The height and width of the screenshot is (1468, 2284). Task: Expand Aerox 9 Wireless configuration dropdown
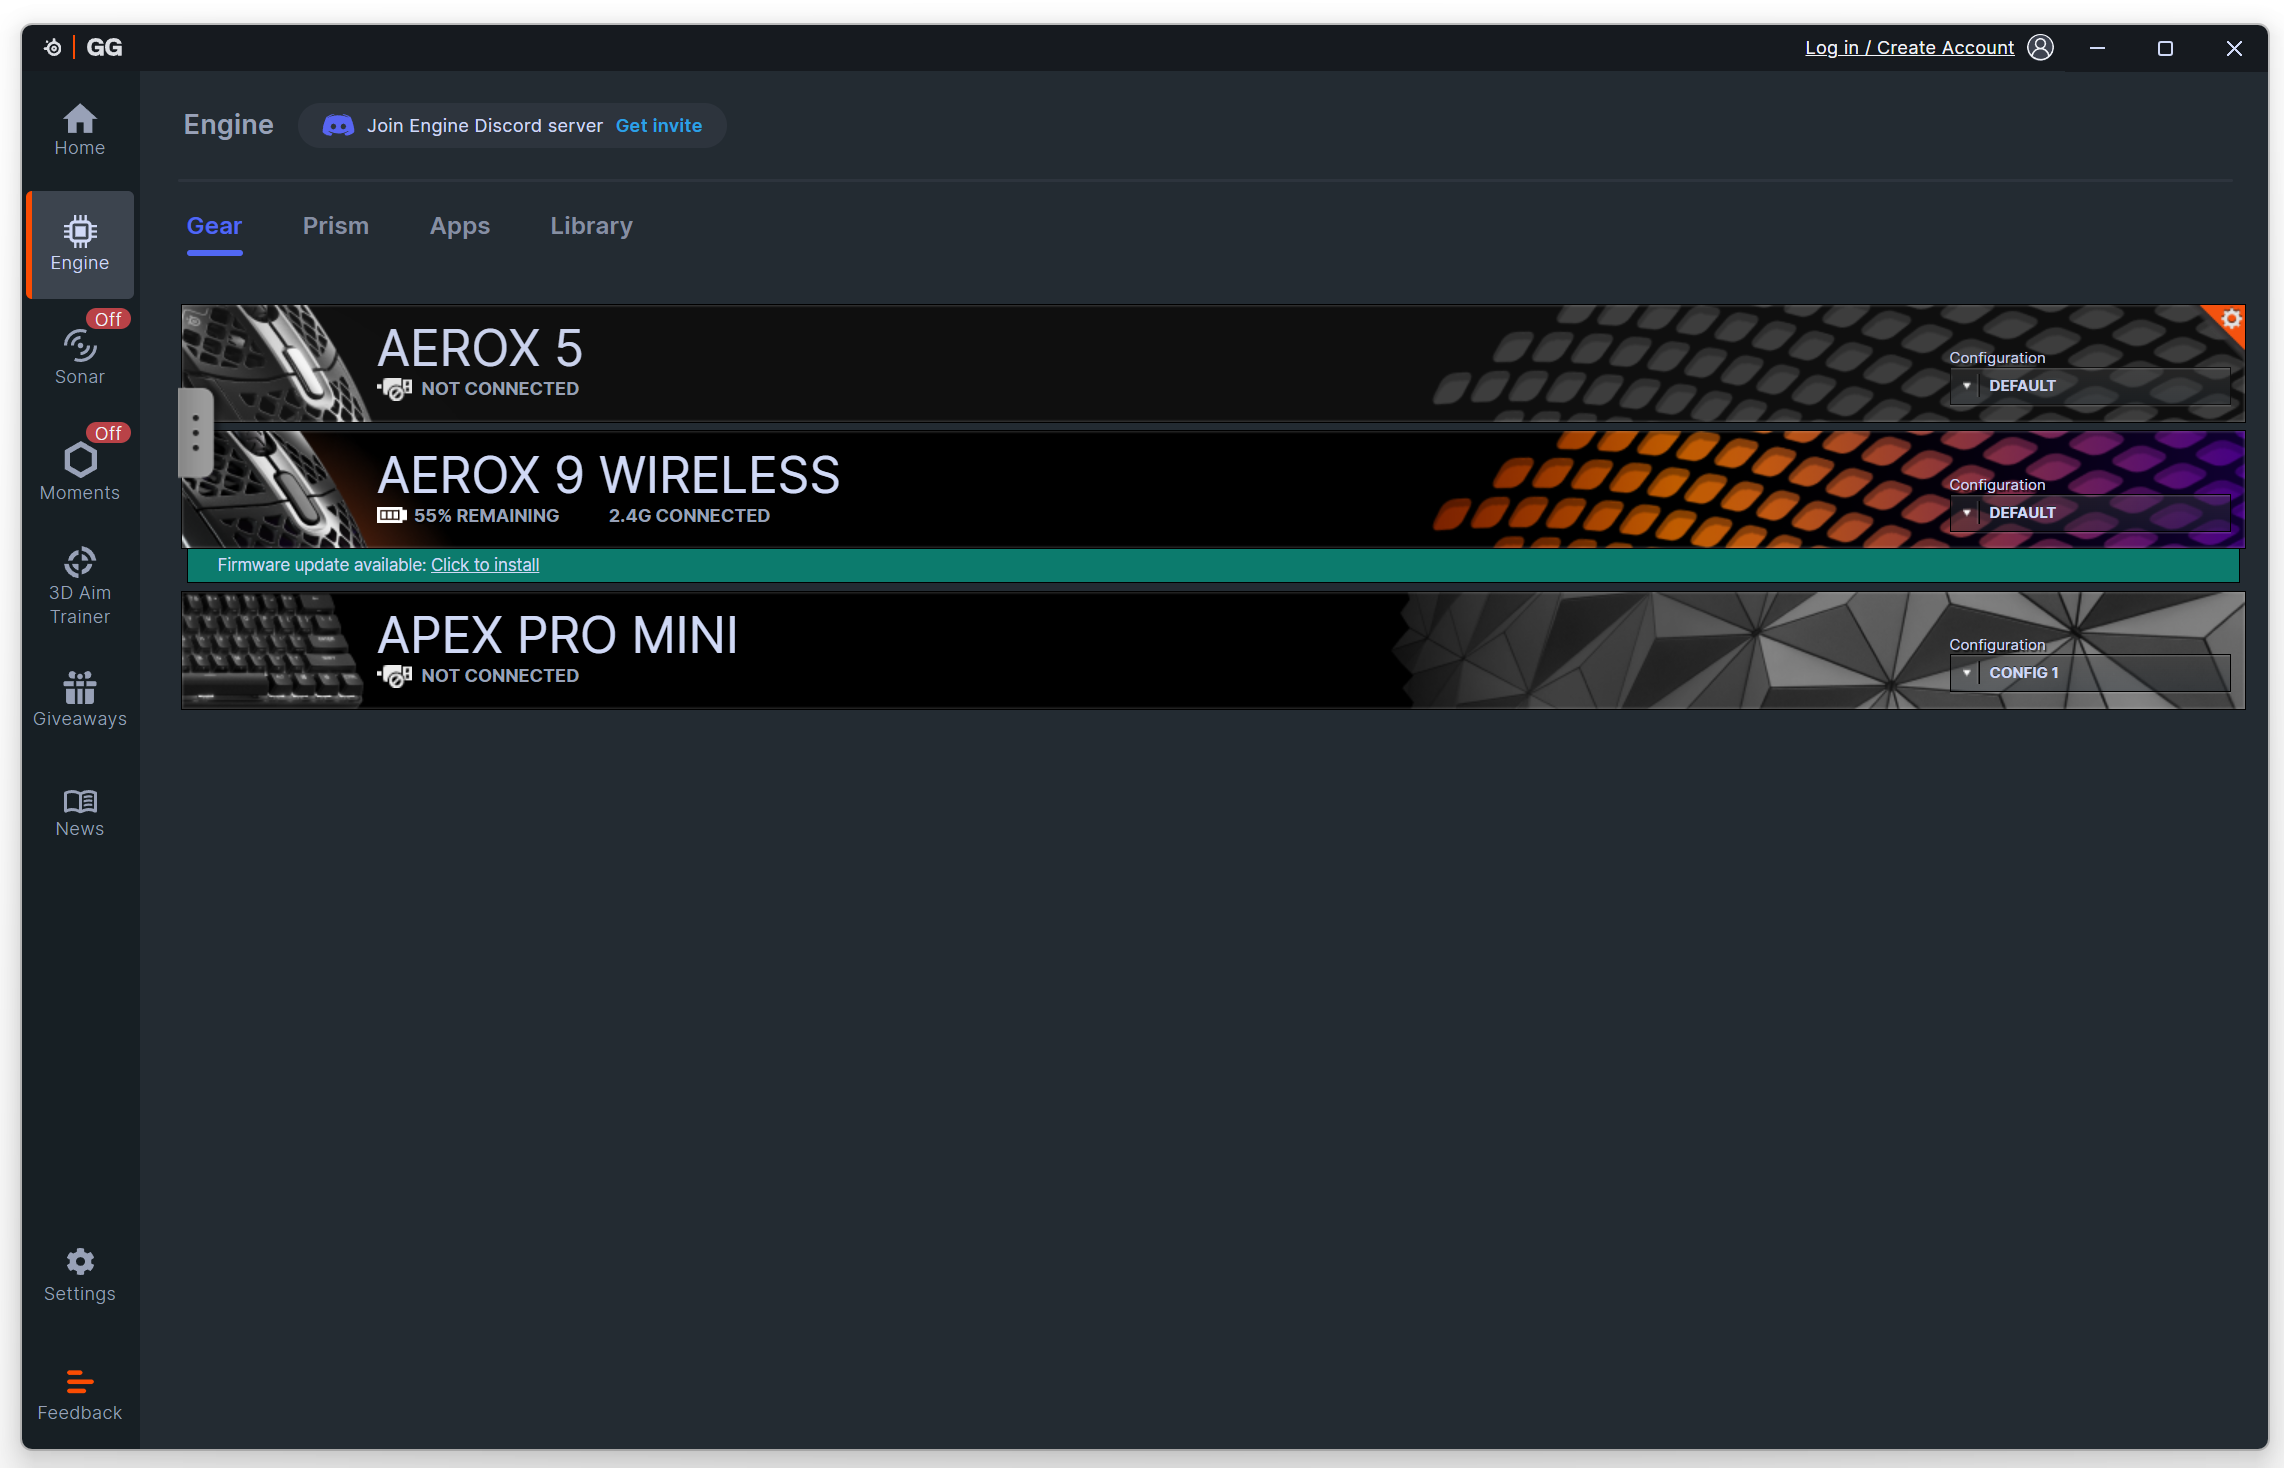pos(2088,513)
